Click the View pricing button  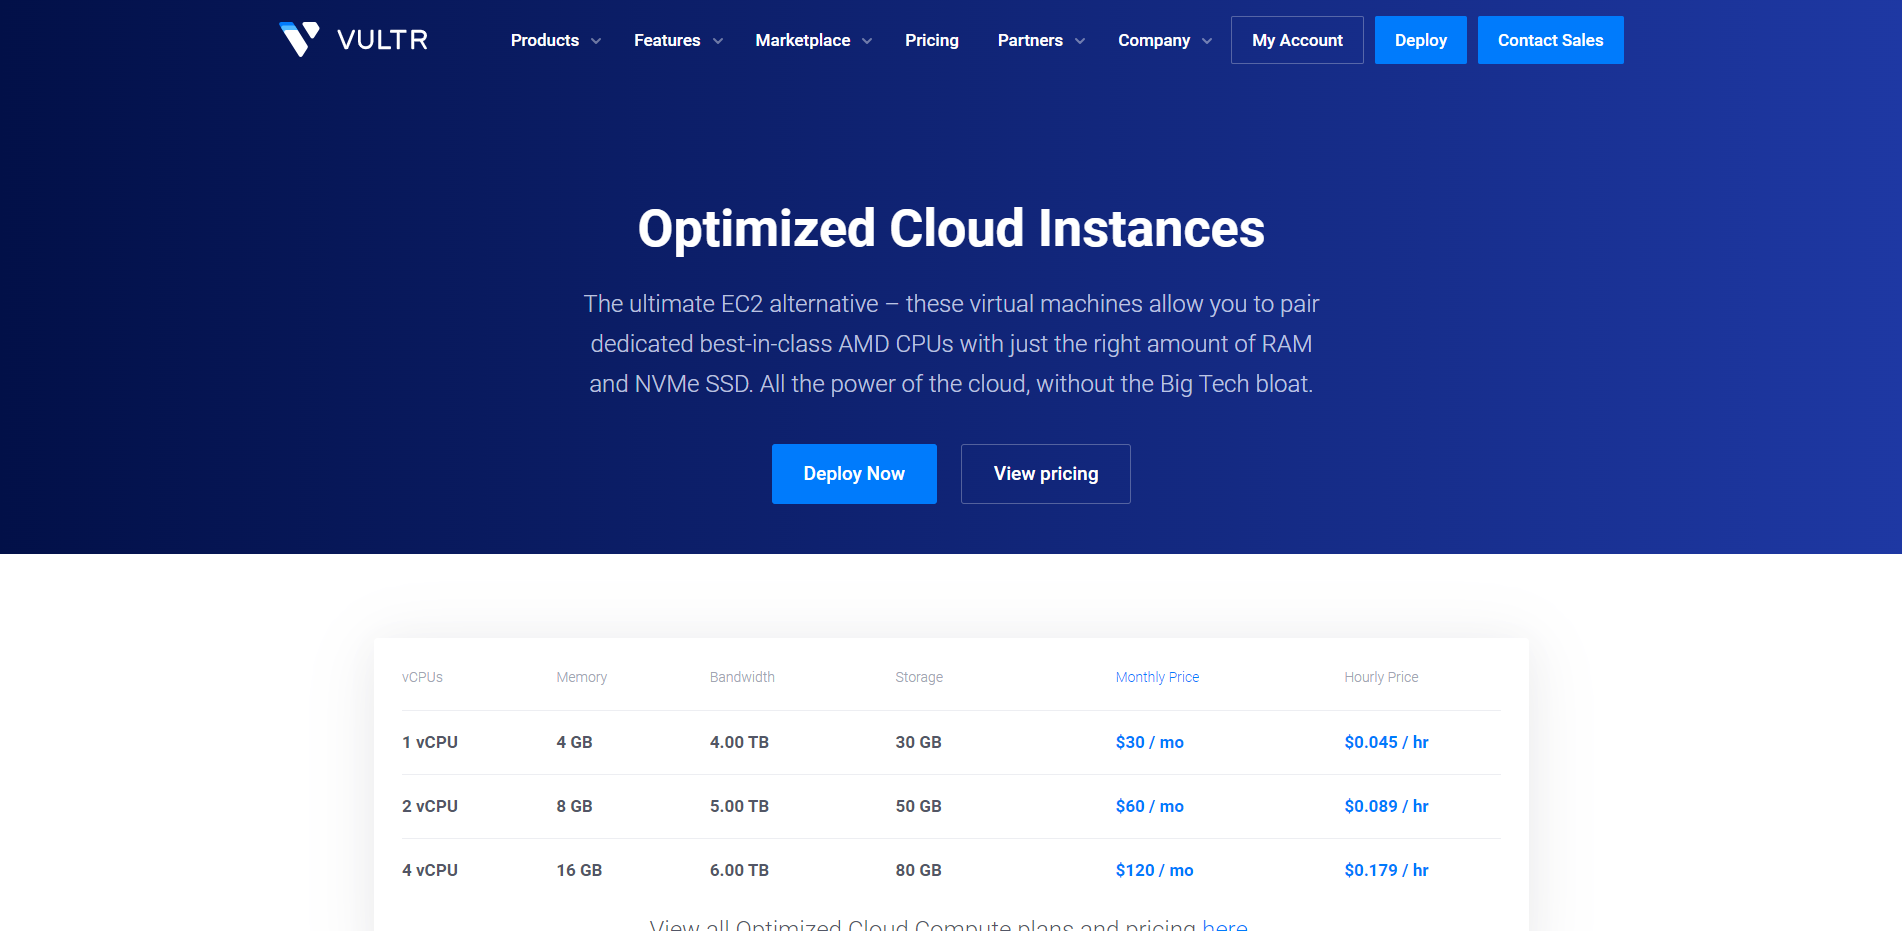coord(1046,474)
